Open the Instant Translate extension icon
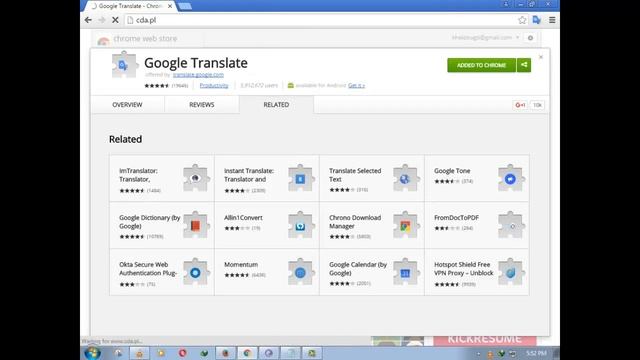 tap(301, 178)
